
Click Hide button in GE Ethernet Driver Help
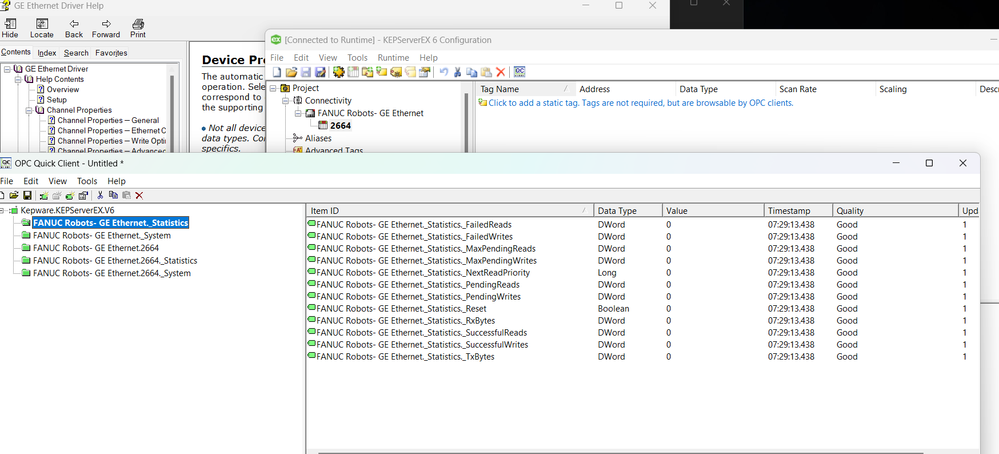10,29
